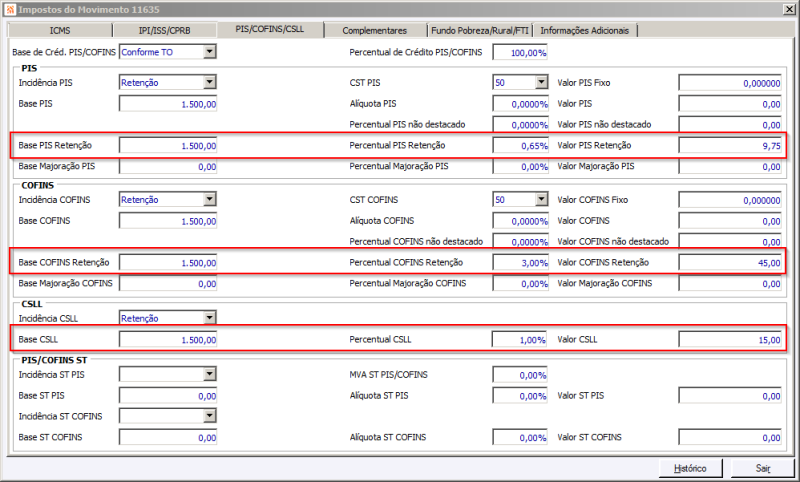Click the Valor COFINS field
Viewport: 800px width, 482px height.
click(730, 221)
